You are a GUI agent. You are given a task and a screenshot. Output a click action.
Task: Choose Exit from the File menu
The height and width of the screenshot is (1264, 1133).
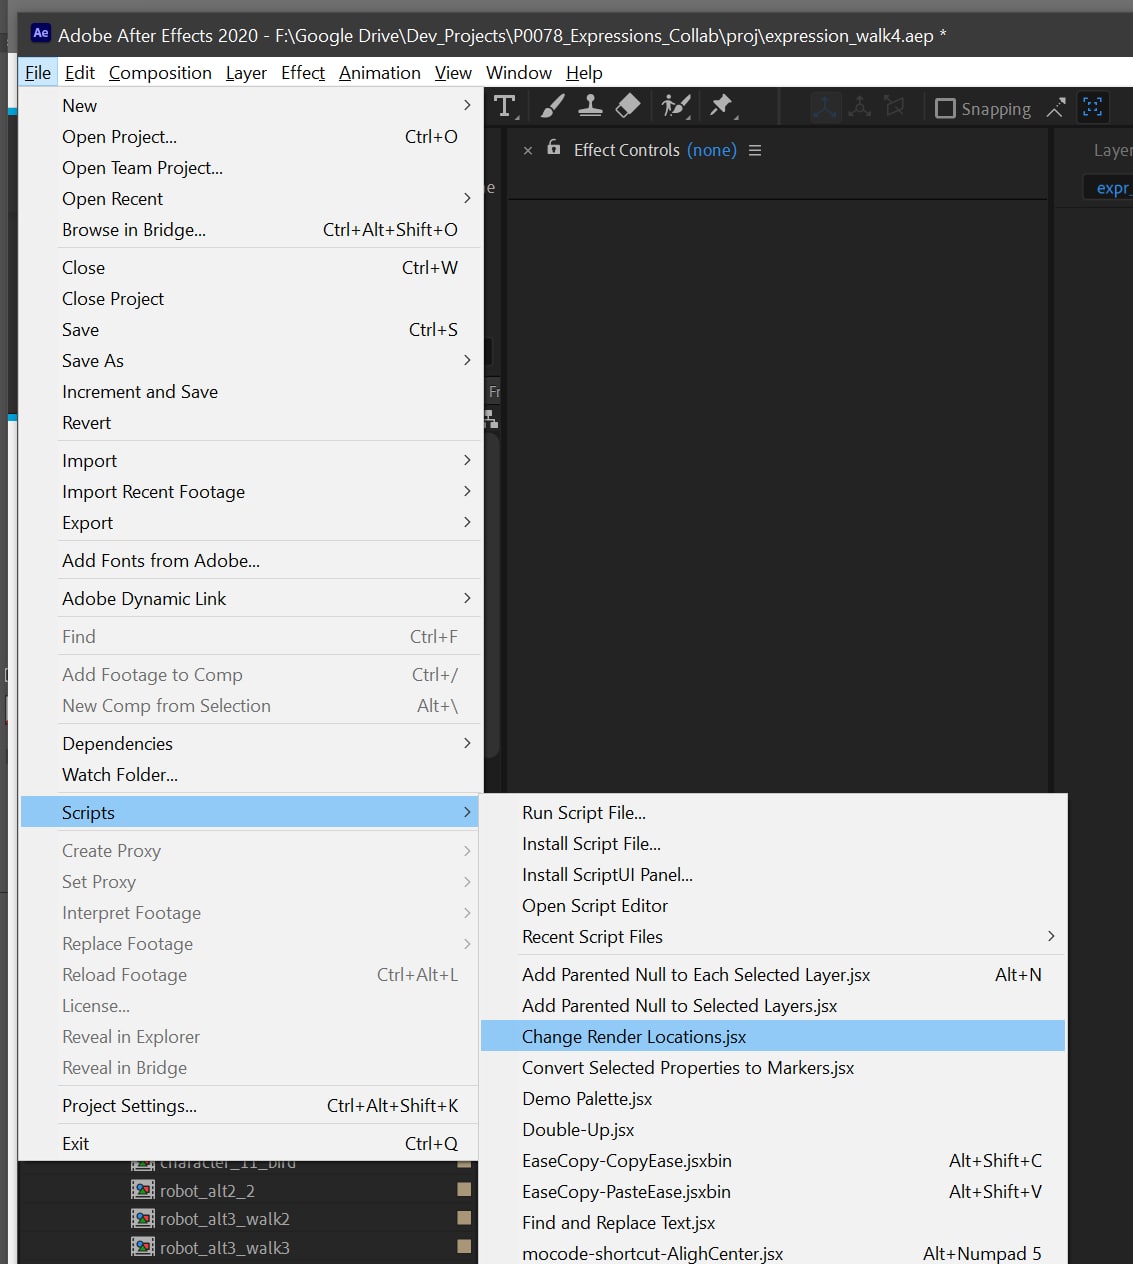[x=250, y=1144]
